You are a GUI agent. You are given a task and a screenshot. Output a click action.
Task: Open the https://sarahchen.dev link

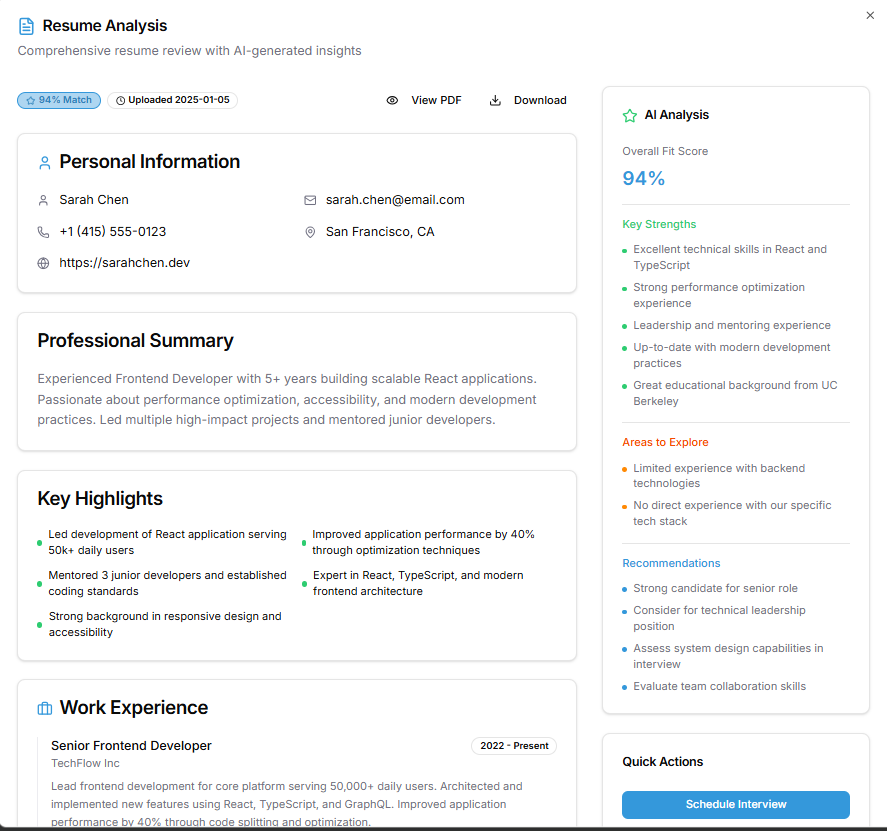point(124,263)
